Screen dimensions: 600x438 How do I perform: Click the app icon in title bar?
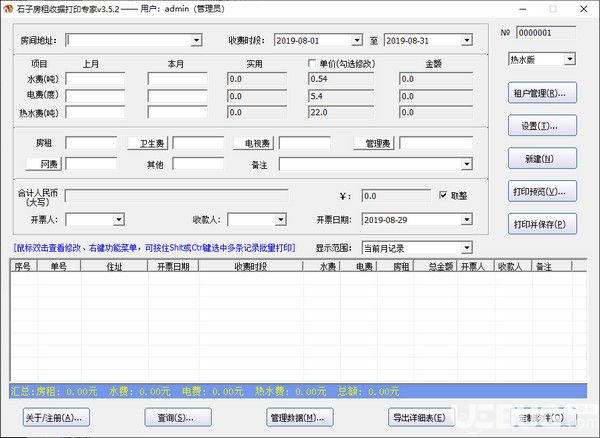pos(8,8)
